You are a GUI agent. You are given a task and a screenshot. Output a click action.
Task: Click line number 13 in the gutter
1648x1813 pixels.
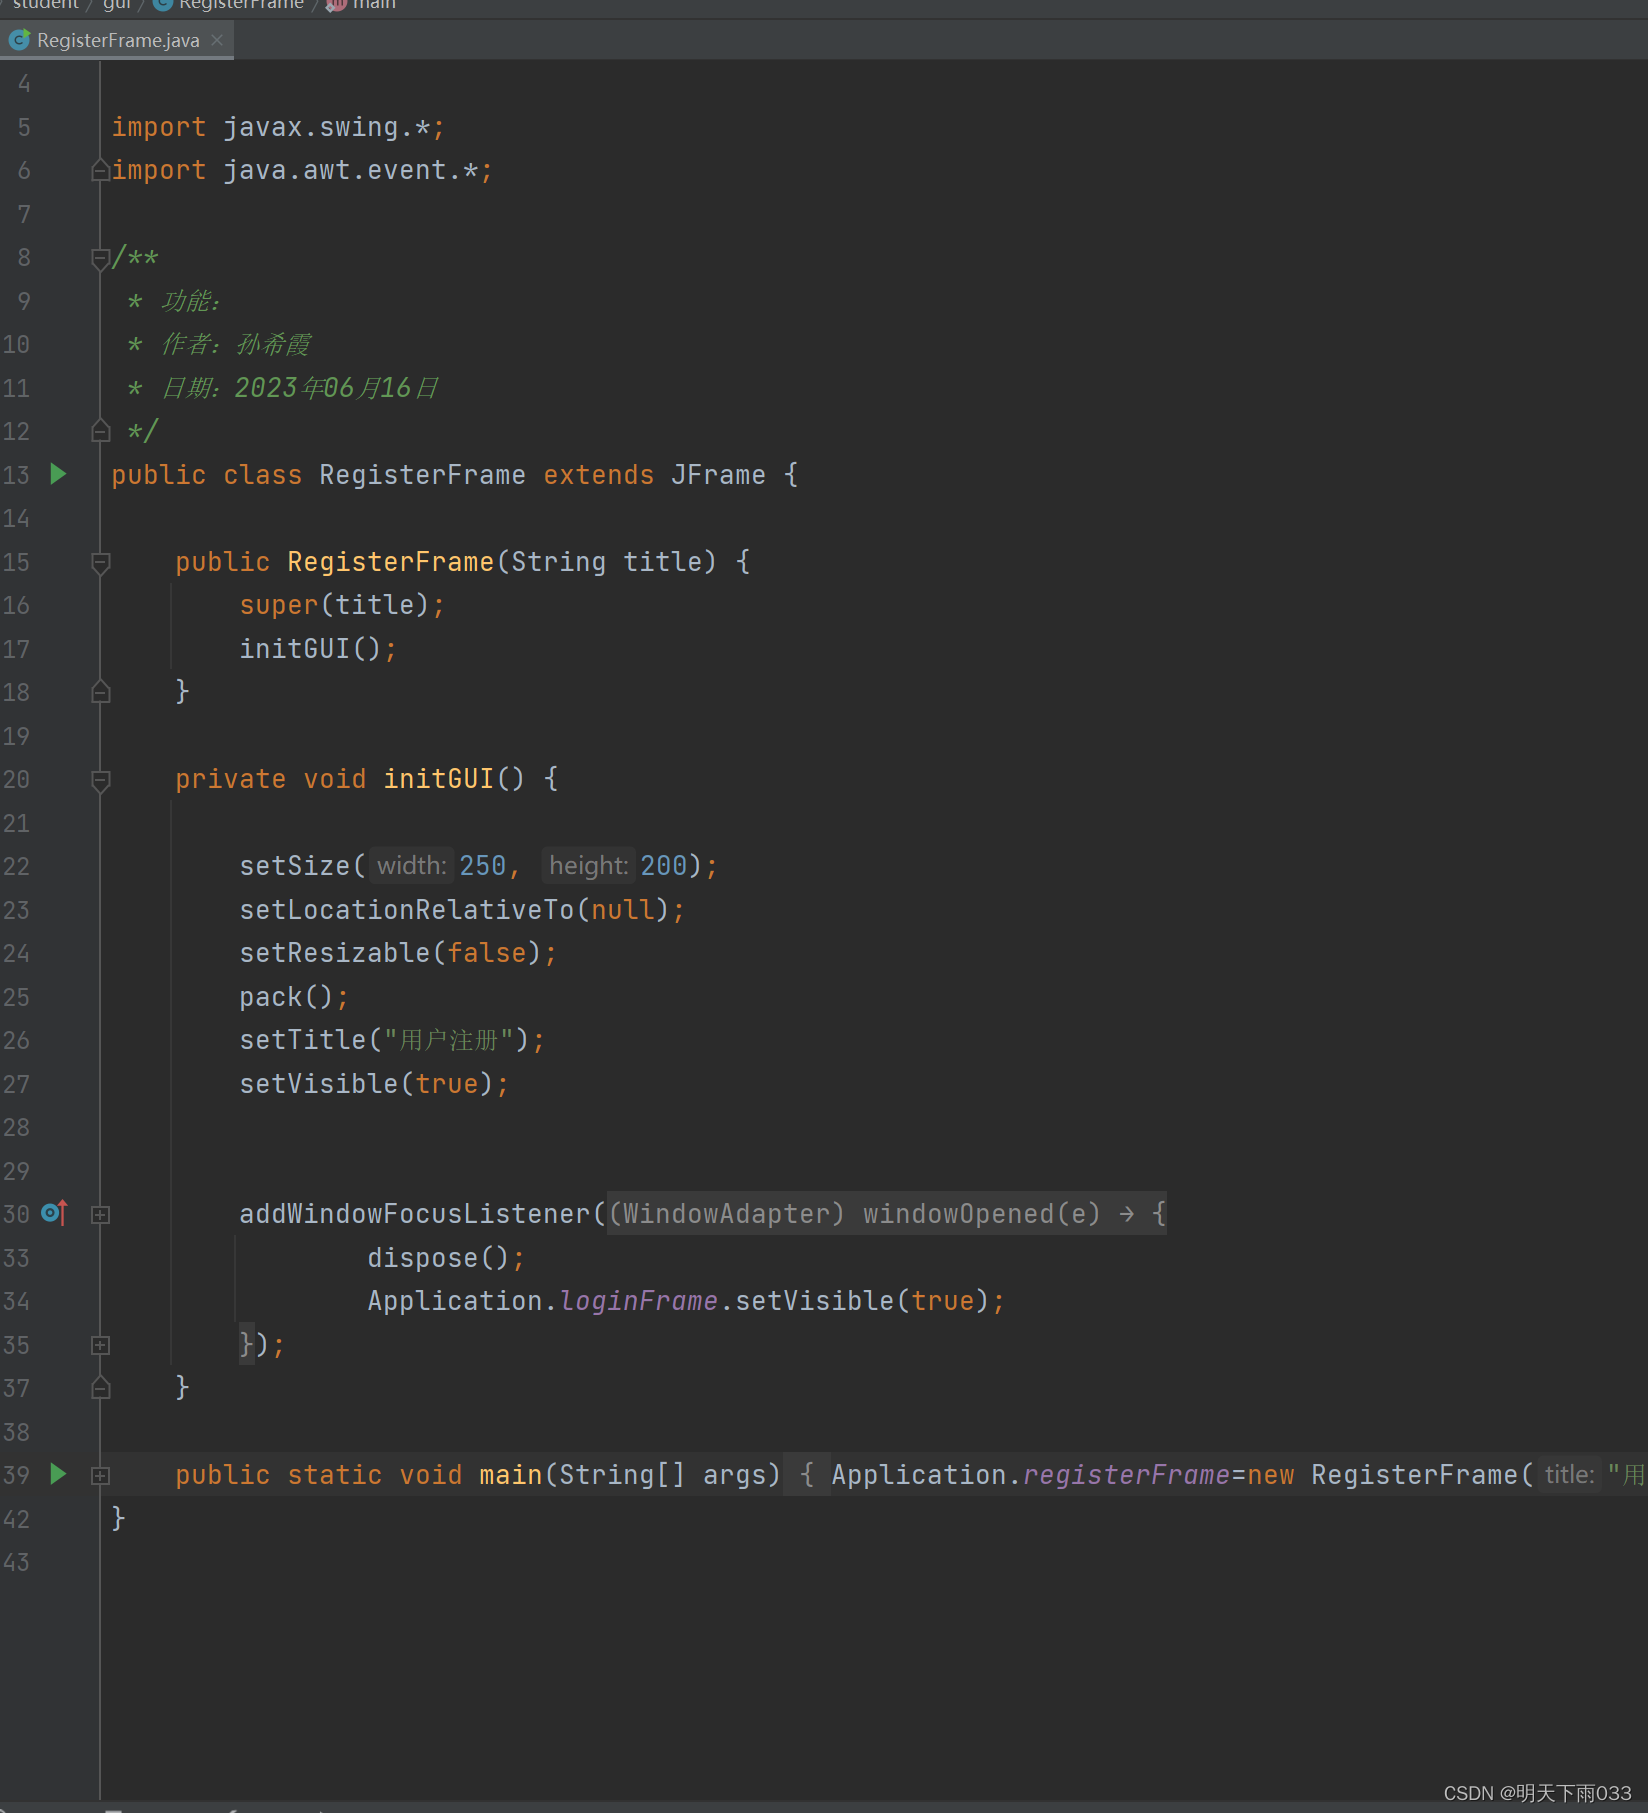pyautogui.click(x=16, y=475)
